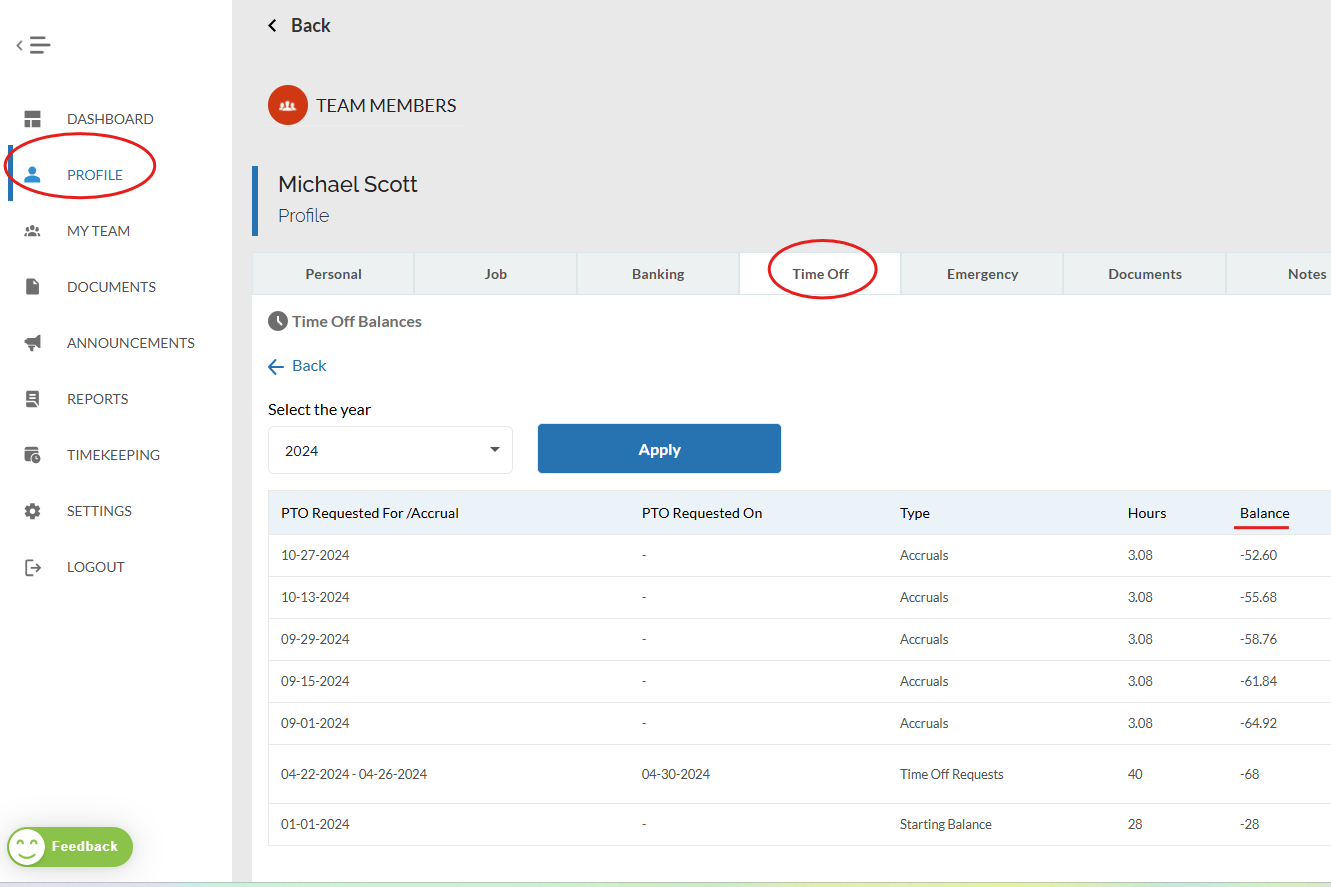Click the Dashboard grid icon
The image size is (1331, 887).
33,119
